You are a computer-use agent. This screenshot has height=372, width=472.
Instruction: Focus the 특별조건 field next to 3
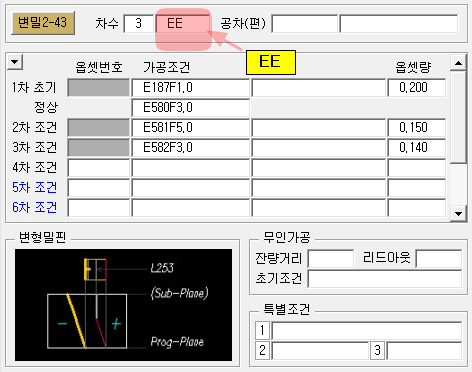(x=424, y=351)
